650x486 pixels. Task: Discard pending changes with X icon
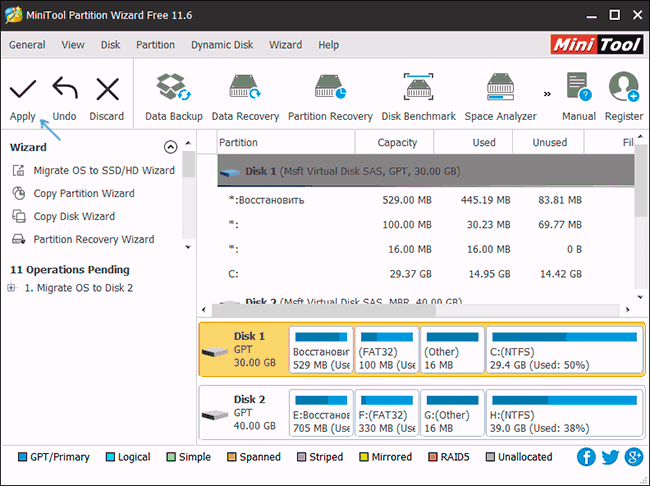coord(107,90)
